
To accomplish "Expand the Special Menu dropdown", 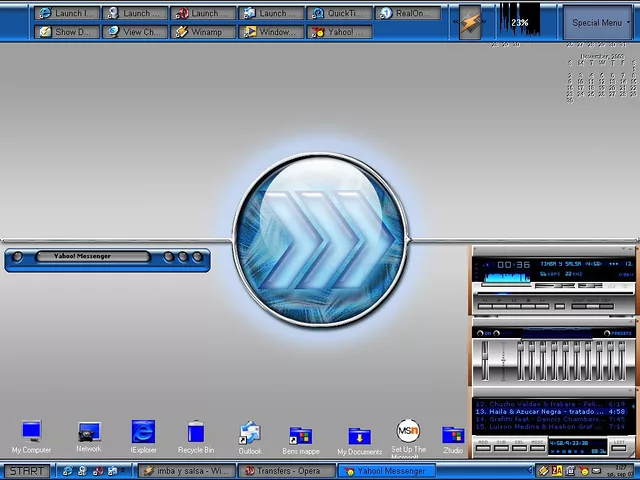I will pos(598,22).
